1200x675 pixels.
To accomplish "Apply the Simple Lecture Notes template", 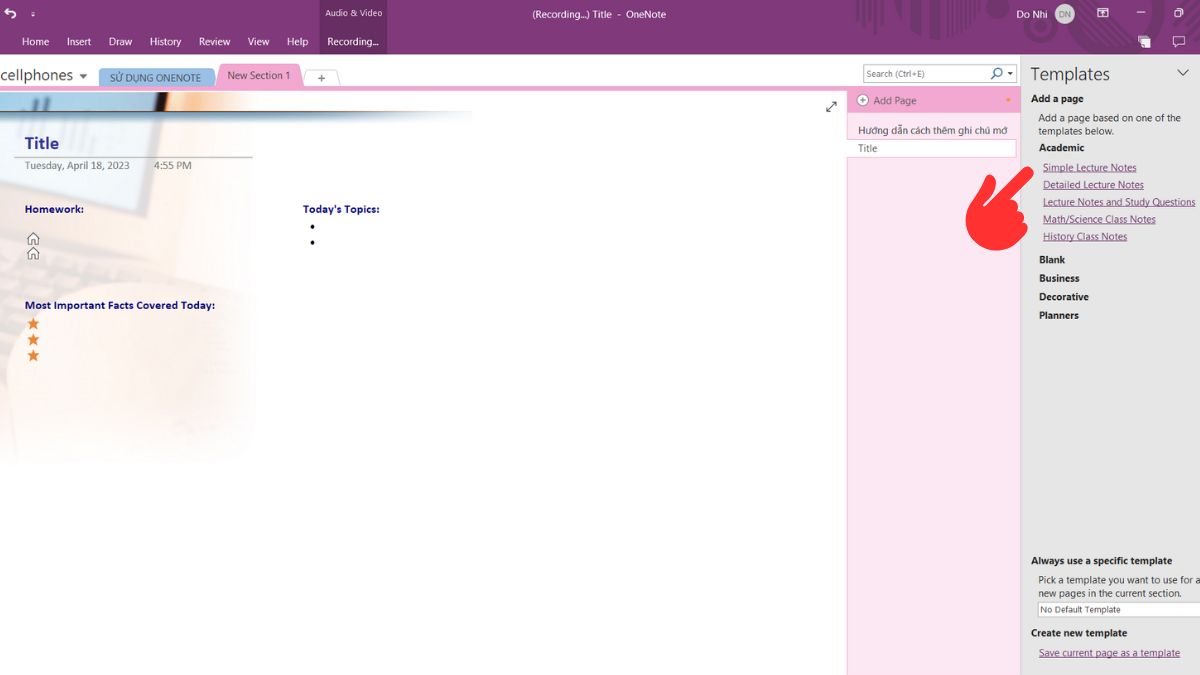I will point(1089,168).
